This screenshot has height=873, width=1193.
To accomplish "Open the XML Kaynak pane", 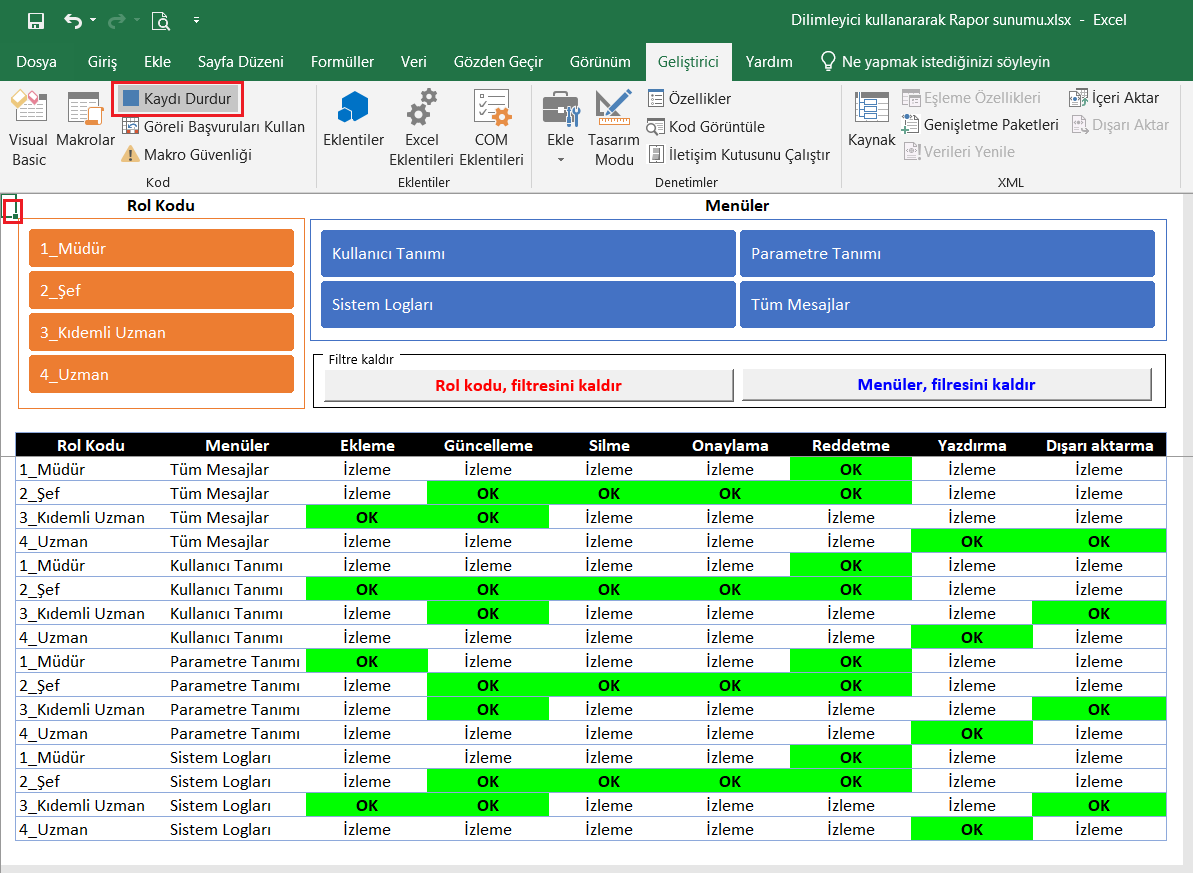I will [x=871, y=119].
